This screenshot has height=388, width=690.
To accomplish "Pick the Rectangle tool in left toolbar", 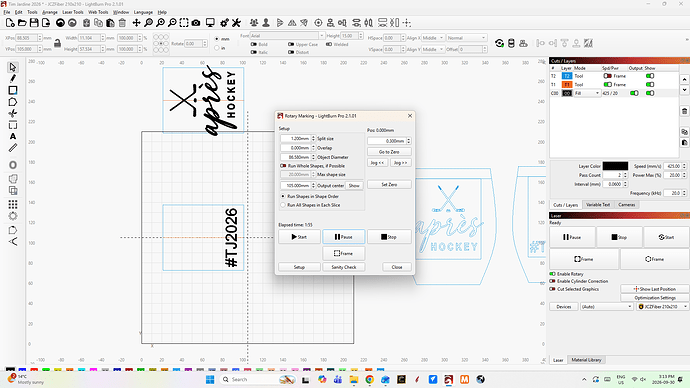I will click(x=13, y=90).
